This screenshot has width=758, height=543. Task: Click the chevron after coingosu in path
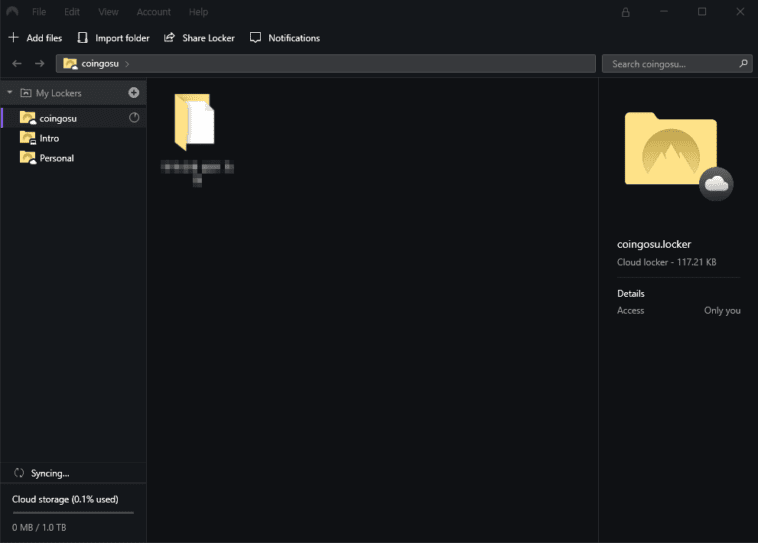click(128, 64)
